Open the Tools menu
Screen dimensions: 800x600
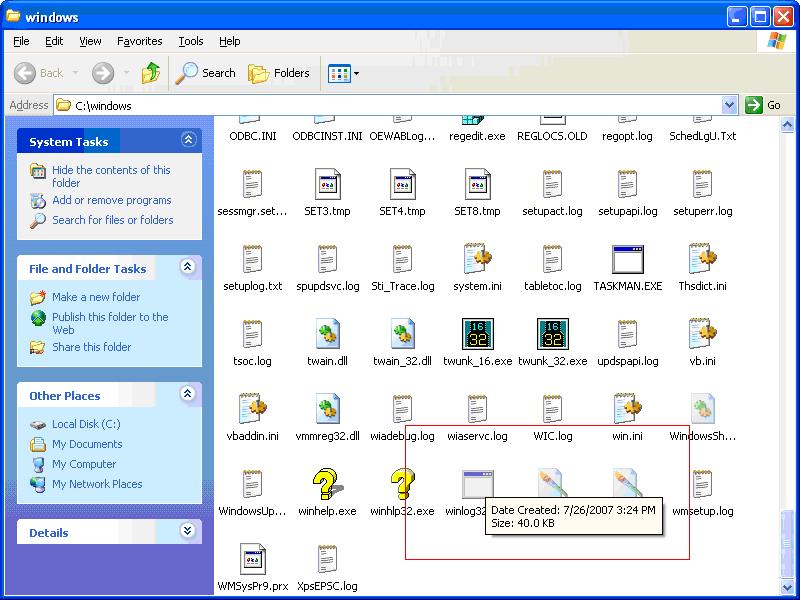(191, 41)
